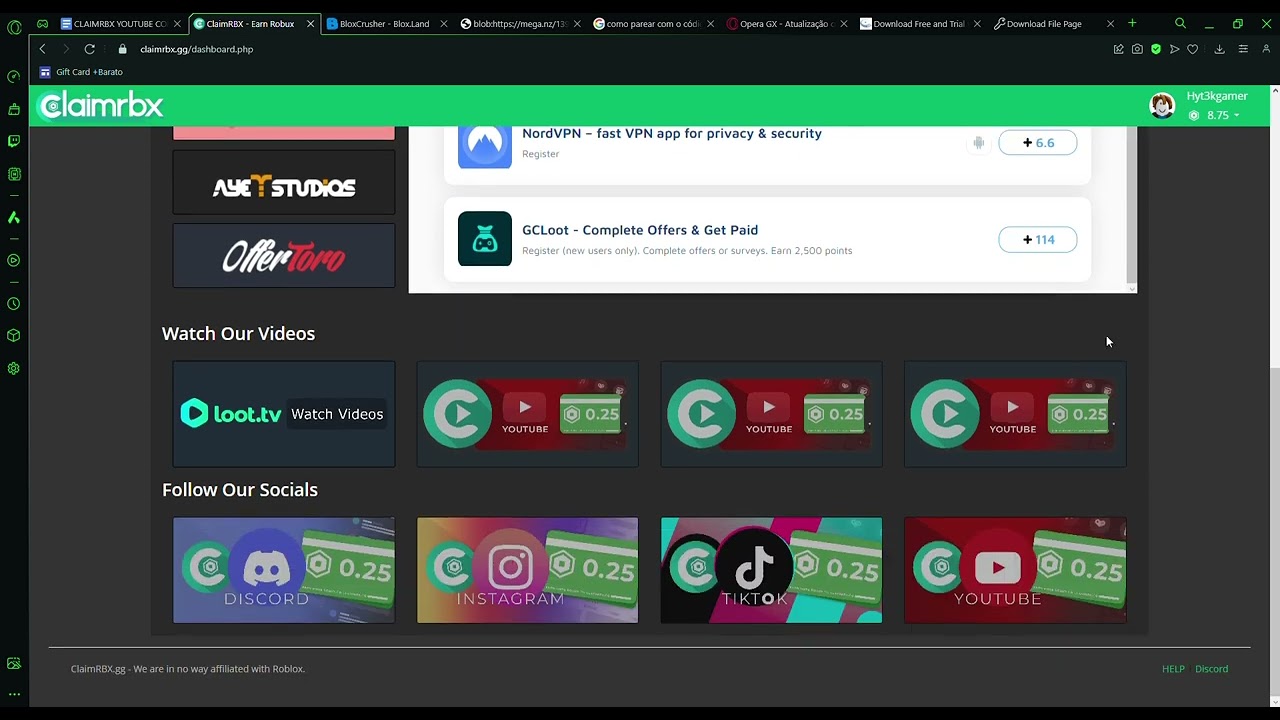
Task: Close the BloxCrusher tab
Action: [x=444, y=23]
